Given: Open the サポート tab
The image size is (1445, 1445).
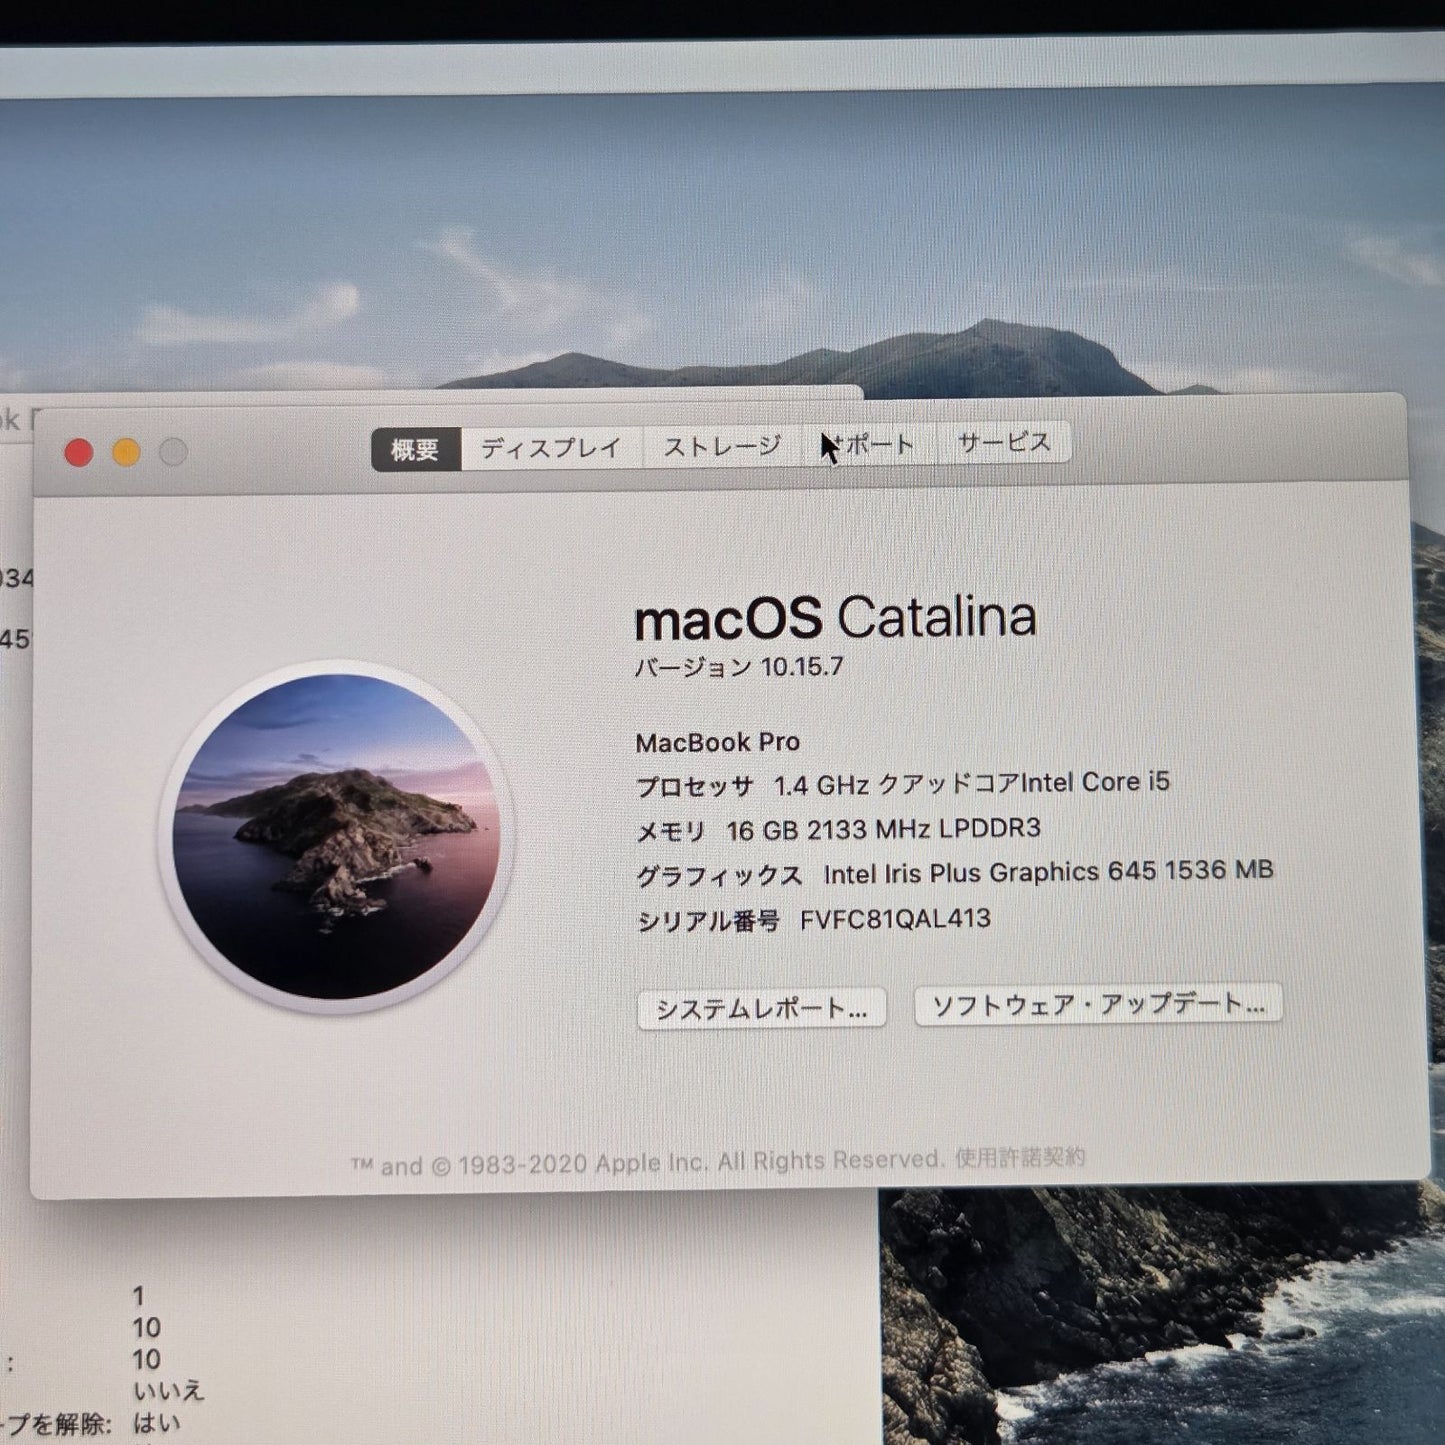Looking at the screenshot, I should point(869,444).
